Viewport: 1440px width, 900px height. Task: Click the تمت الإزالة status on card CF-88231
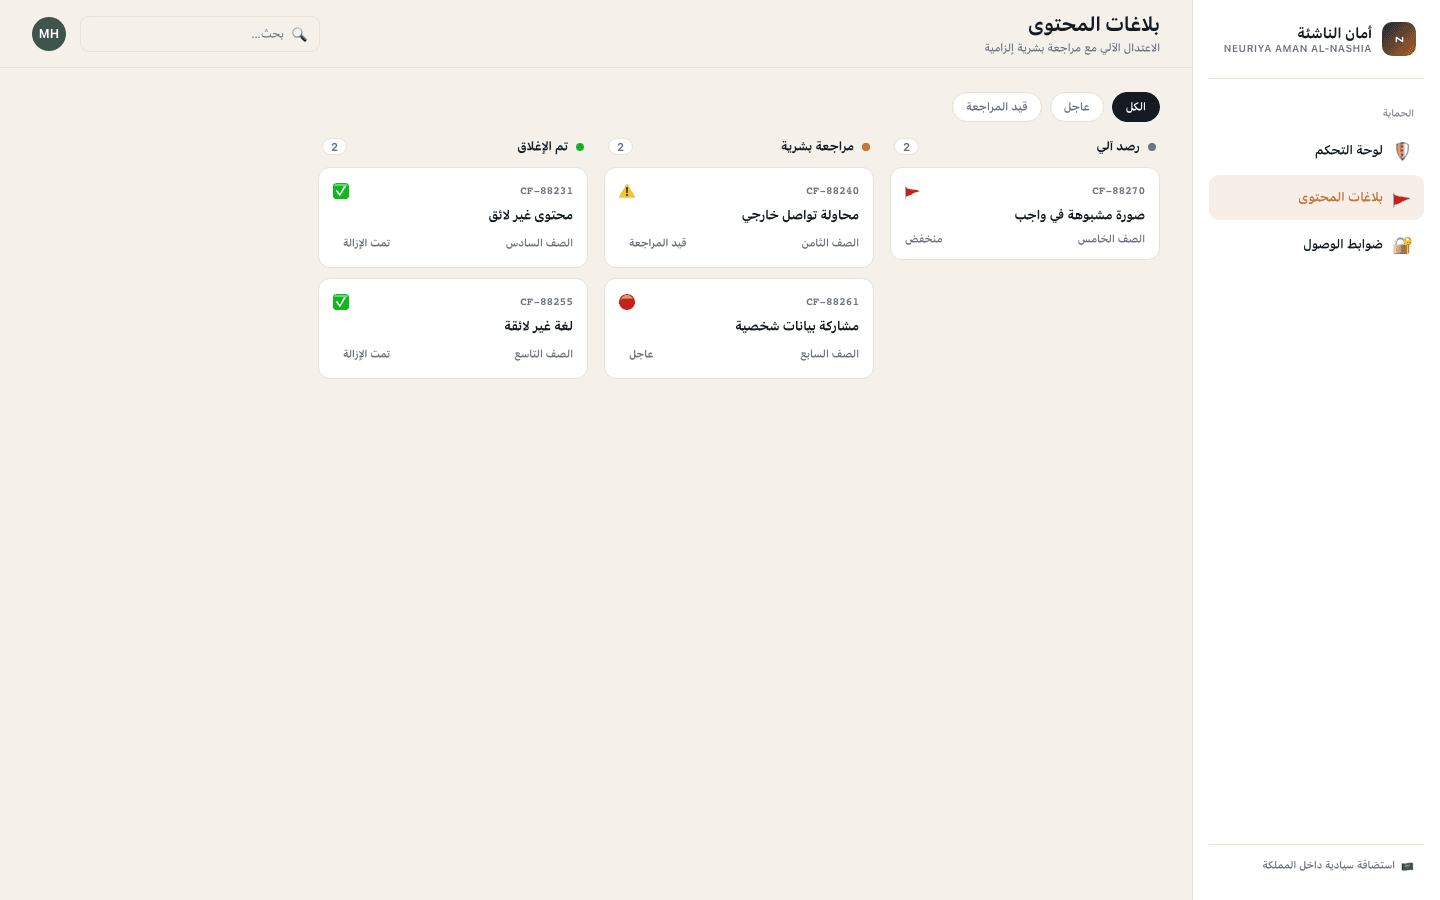point(367,243)
